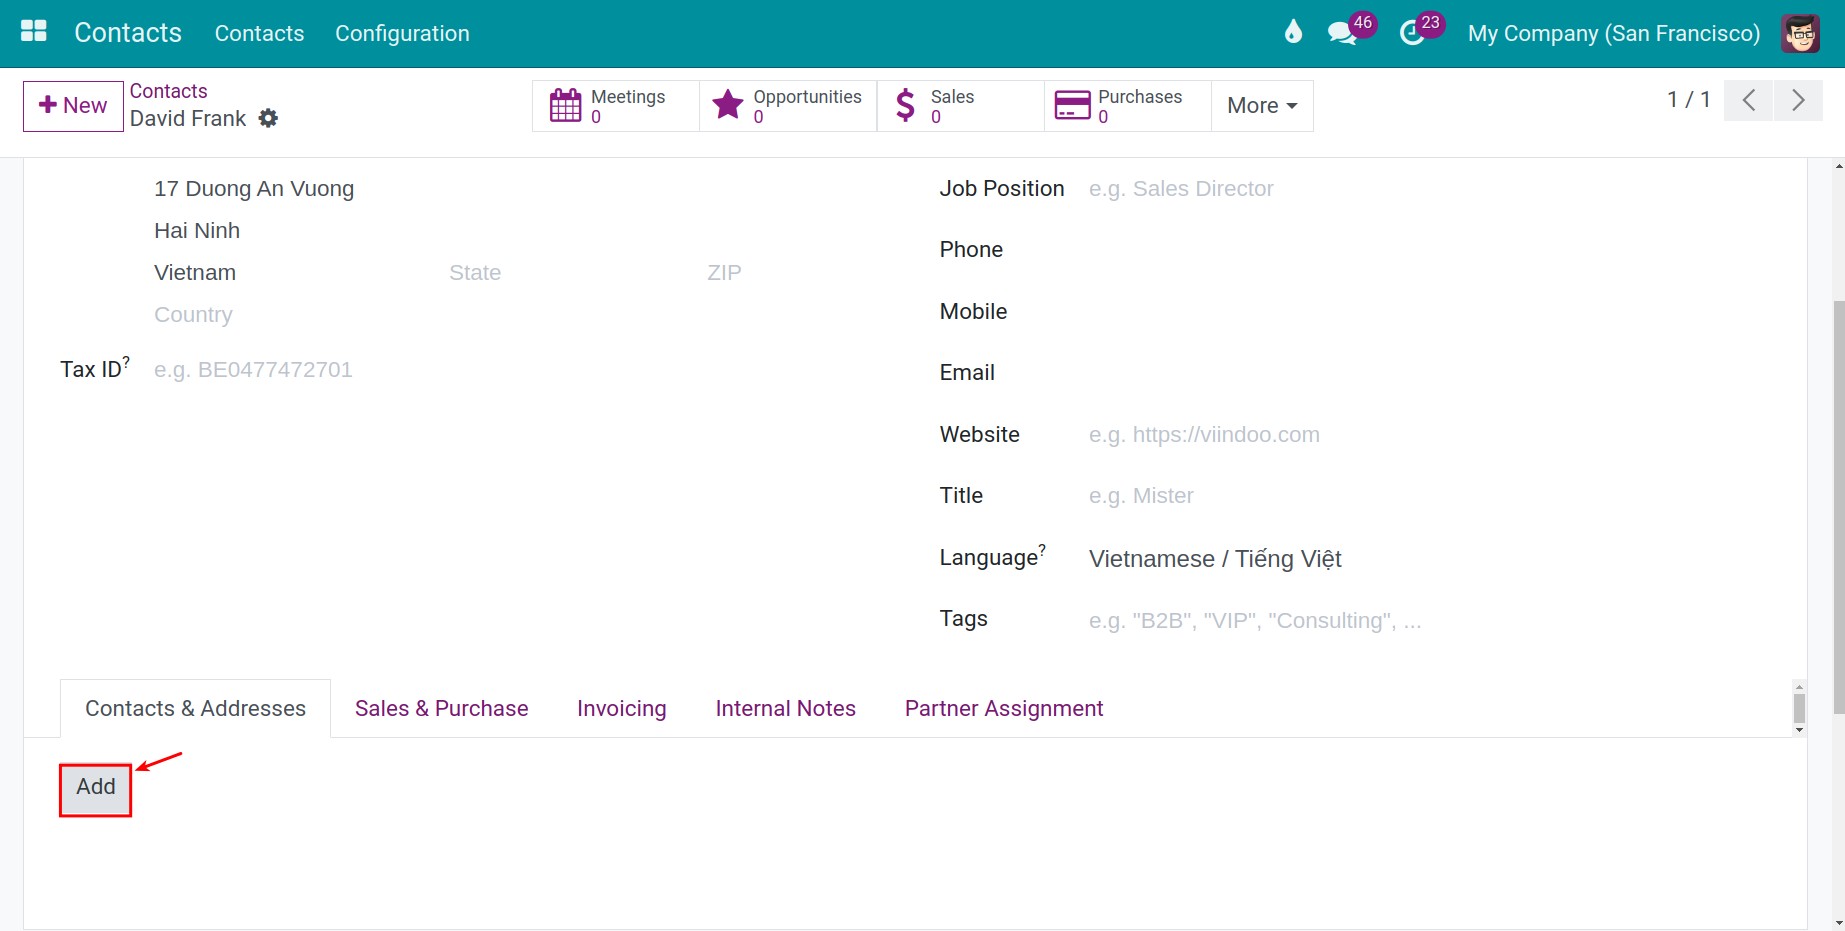Screen dimensions: 1845x931
Task: Open the user avatar menu
Action: point(1800,33)
